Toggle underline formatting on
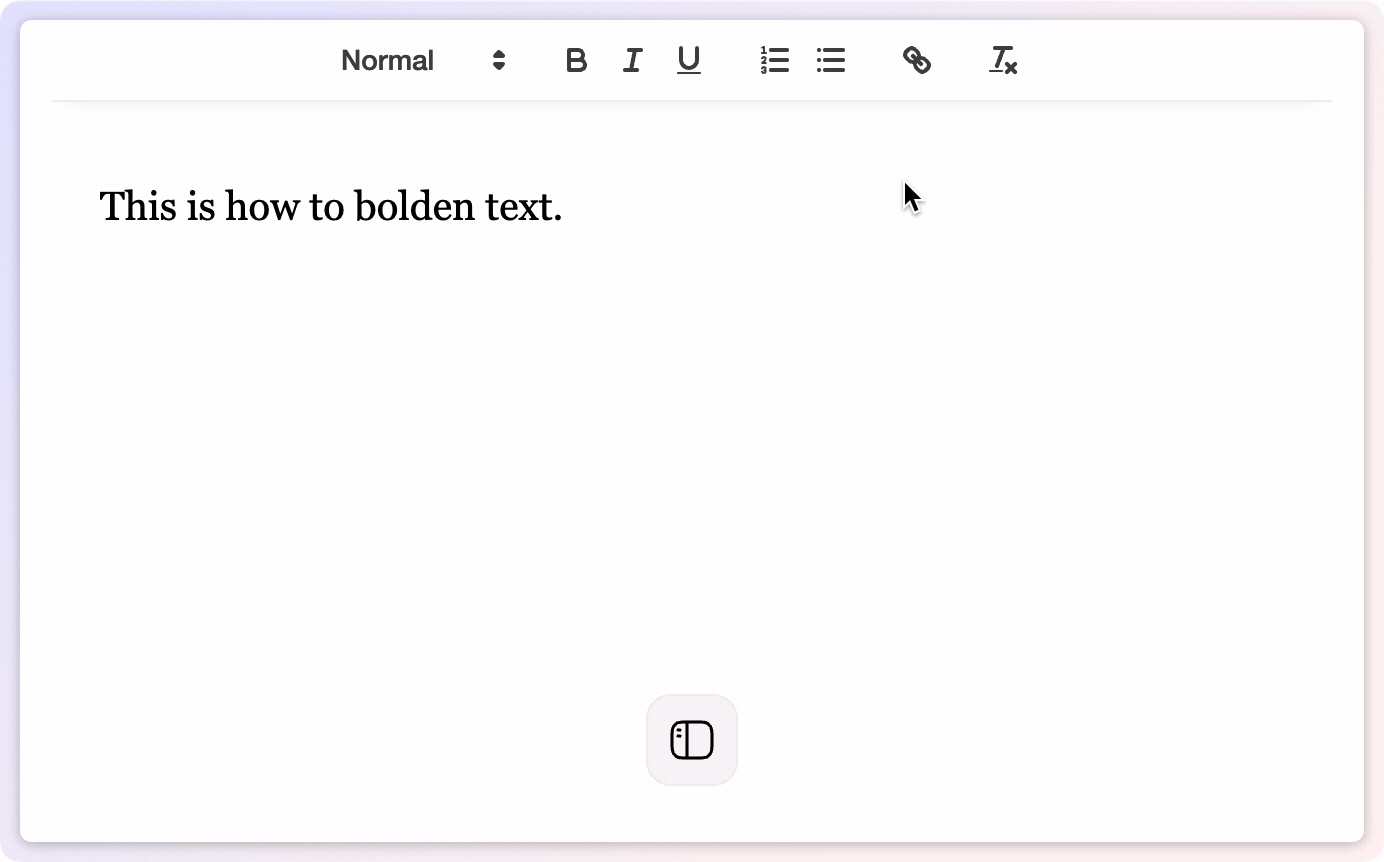The width and height of the screenshot is (1384, 862). point(689,61)
